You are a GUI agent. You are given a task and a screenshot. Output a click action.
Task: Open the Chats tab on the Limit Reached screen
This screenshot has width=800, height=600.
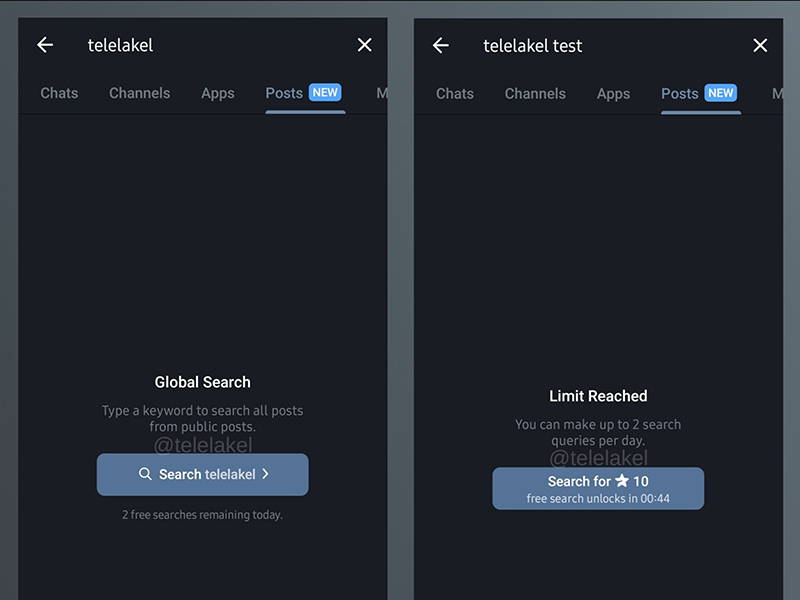455,93
